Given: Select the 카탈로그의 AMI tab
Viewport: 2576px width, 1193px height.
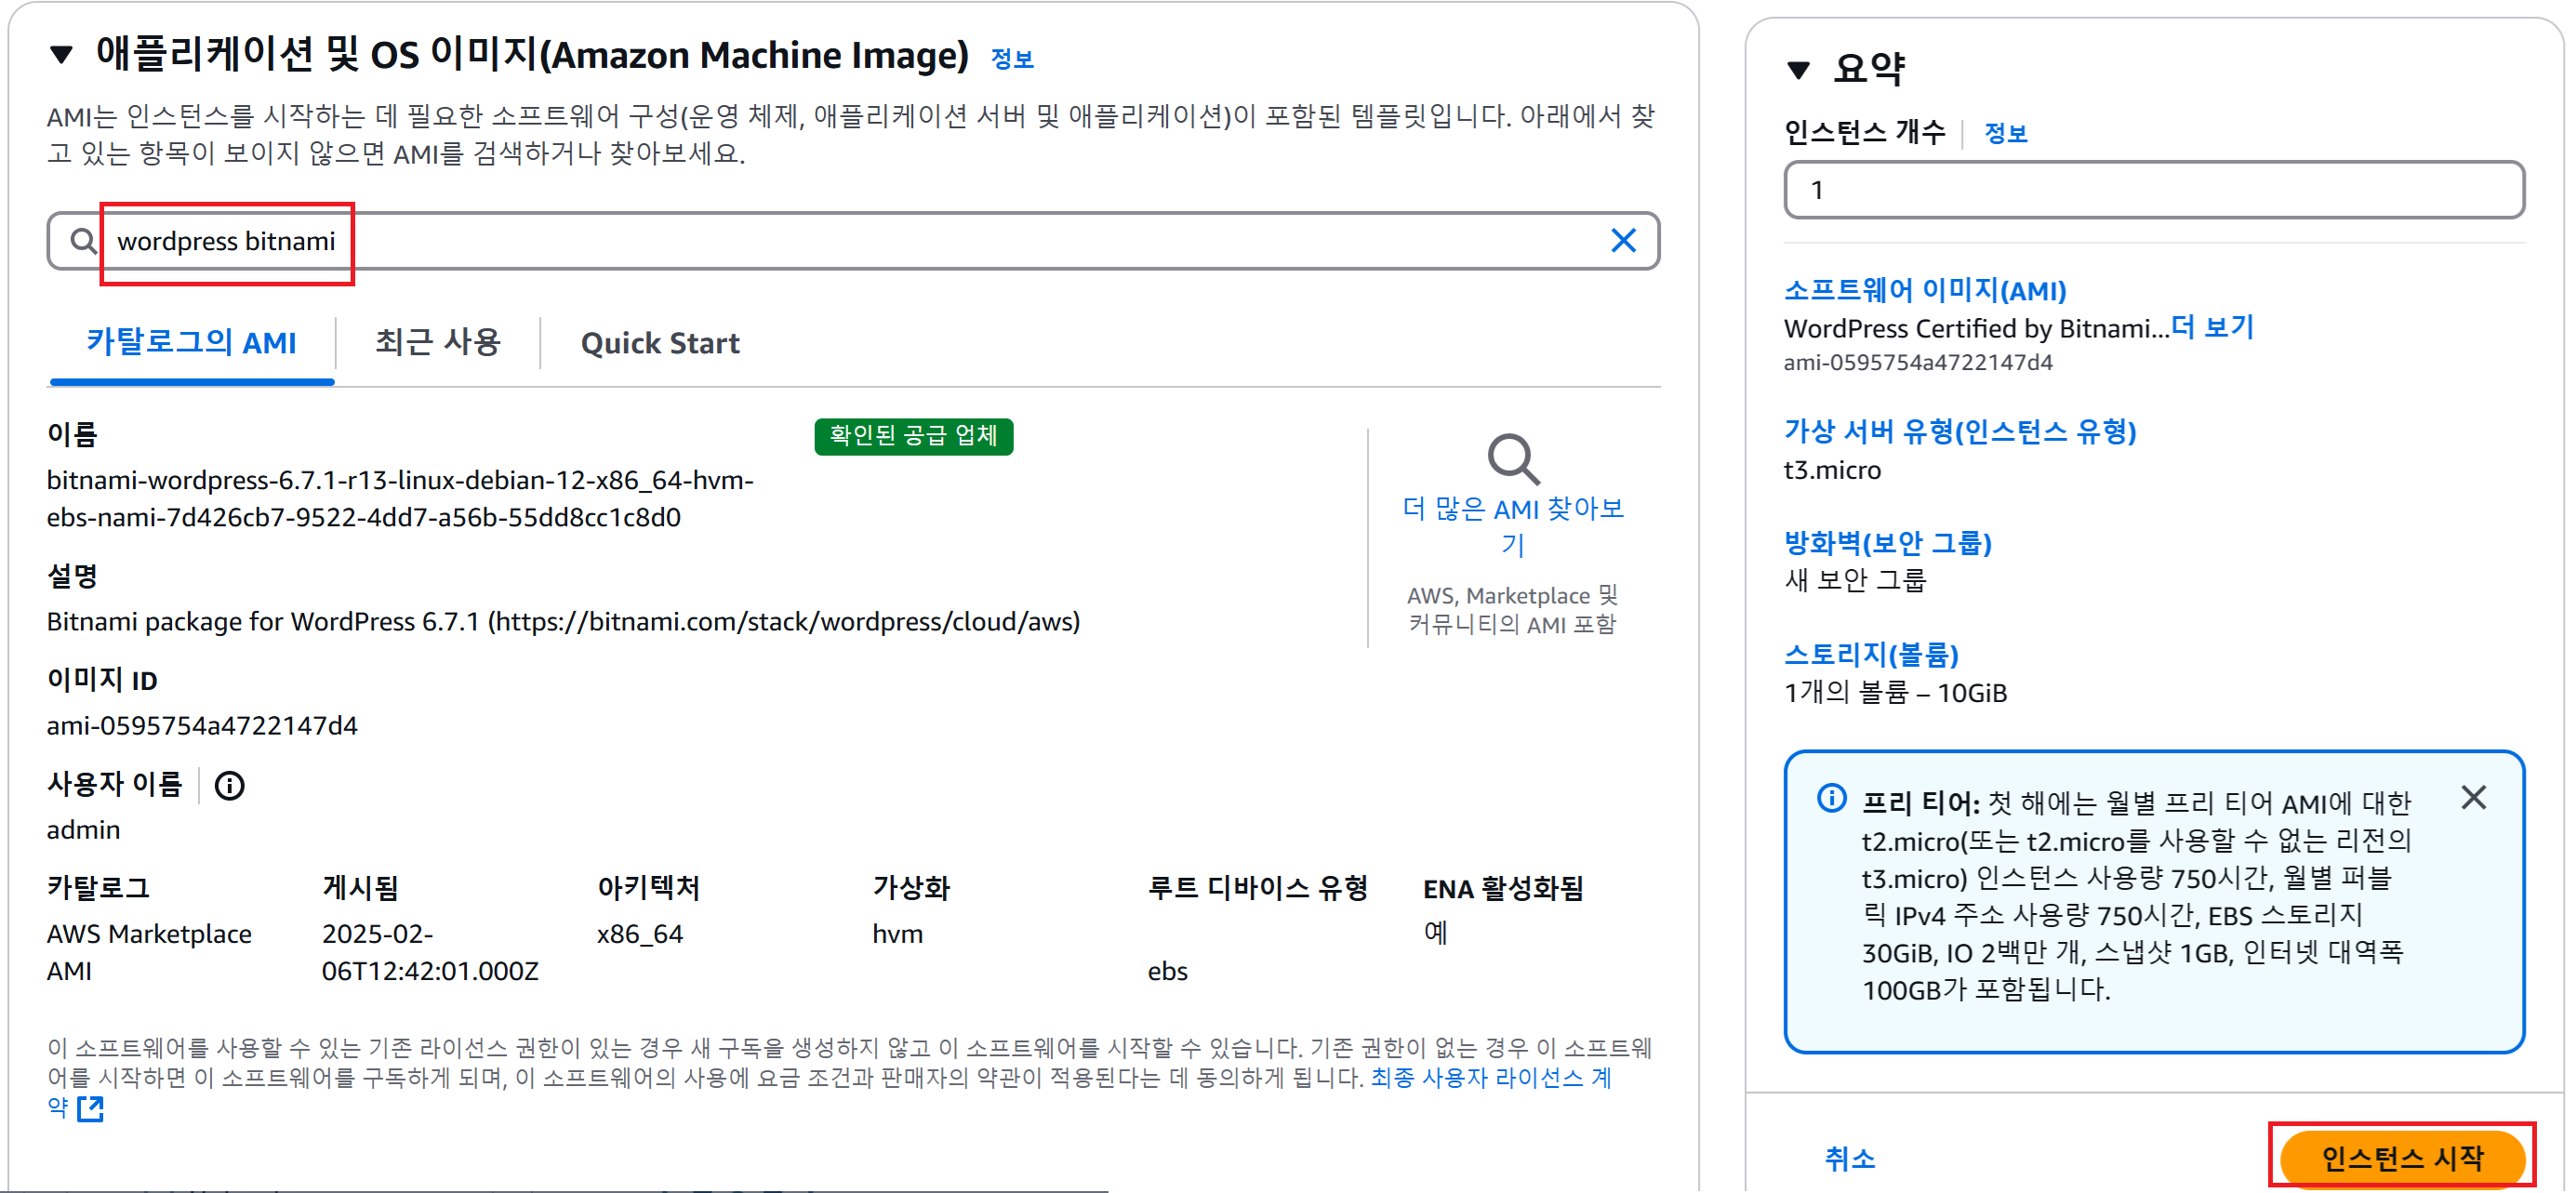Looking at the screenshot, I should (191, 342).
